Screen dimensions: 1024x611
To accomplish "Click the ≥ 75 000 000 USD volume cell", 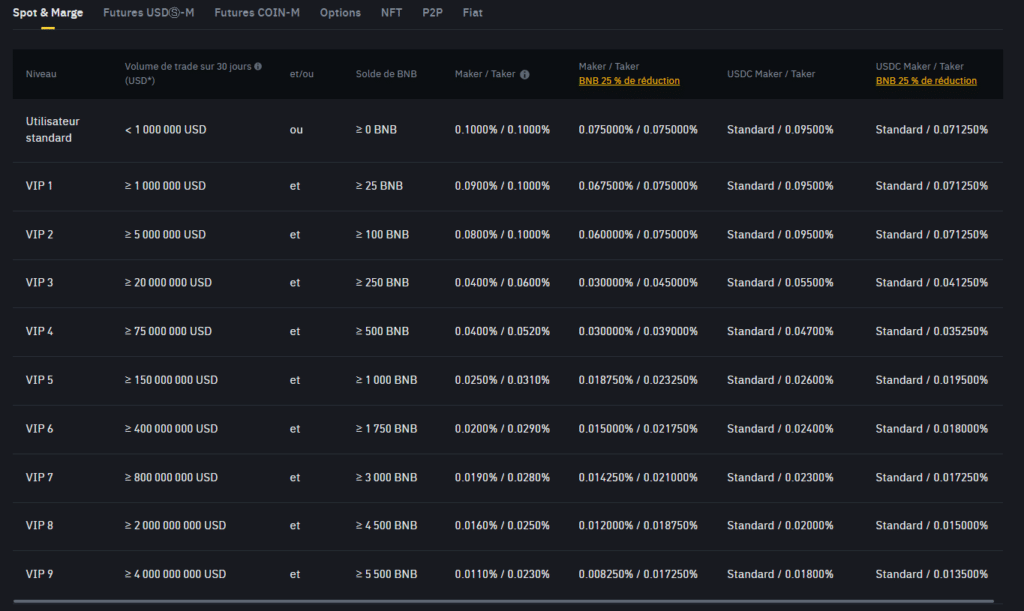I will click(168, 331).
